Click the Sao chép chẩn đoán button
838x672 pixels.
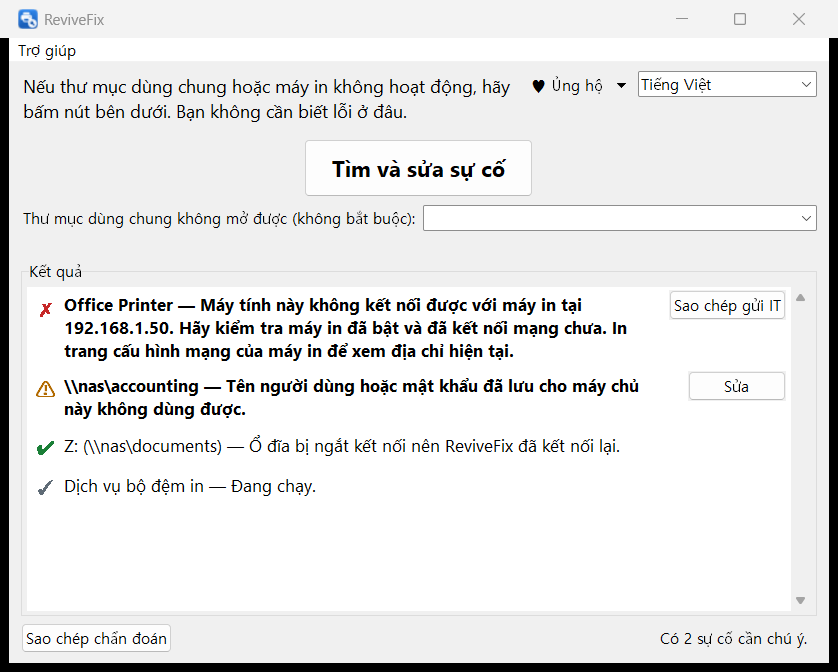96,638
